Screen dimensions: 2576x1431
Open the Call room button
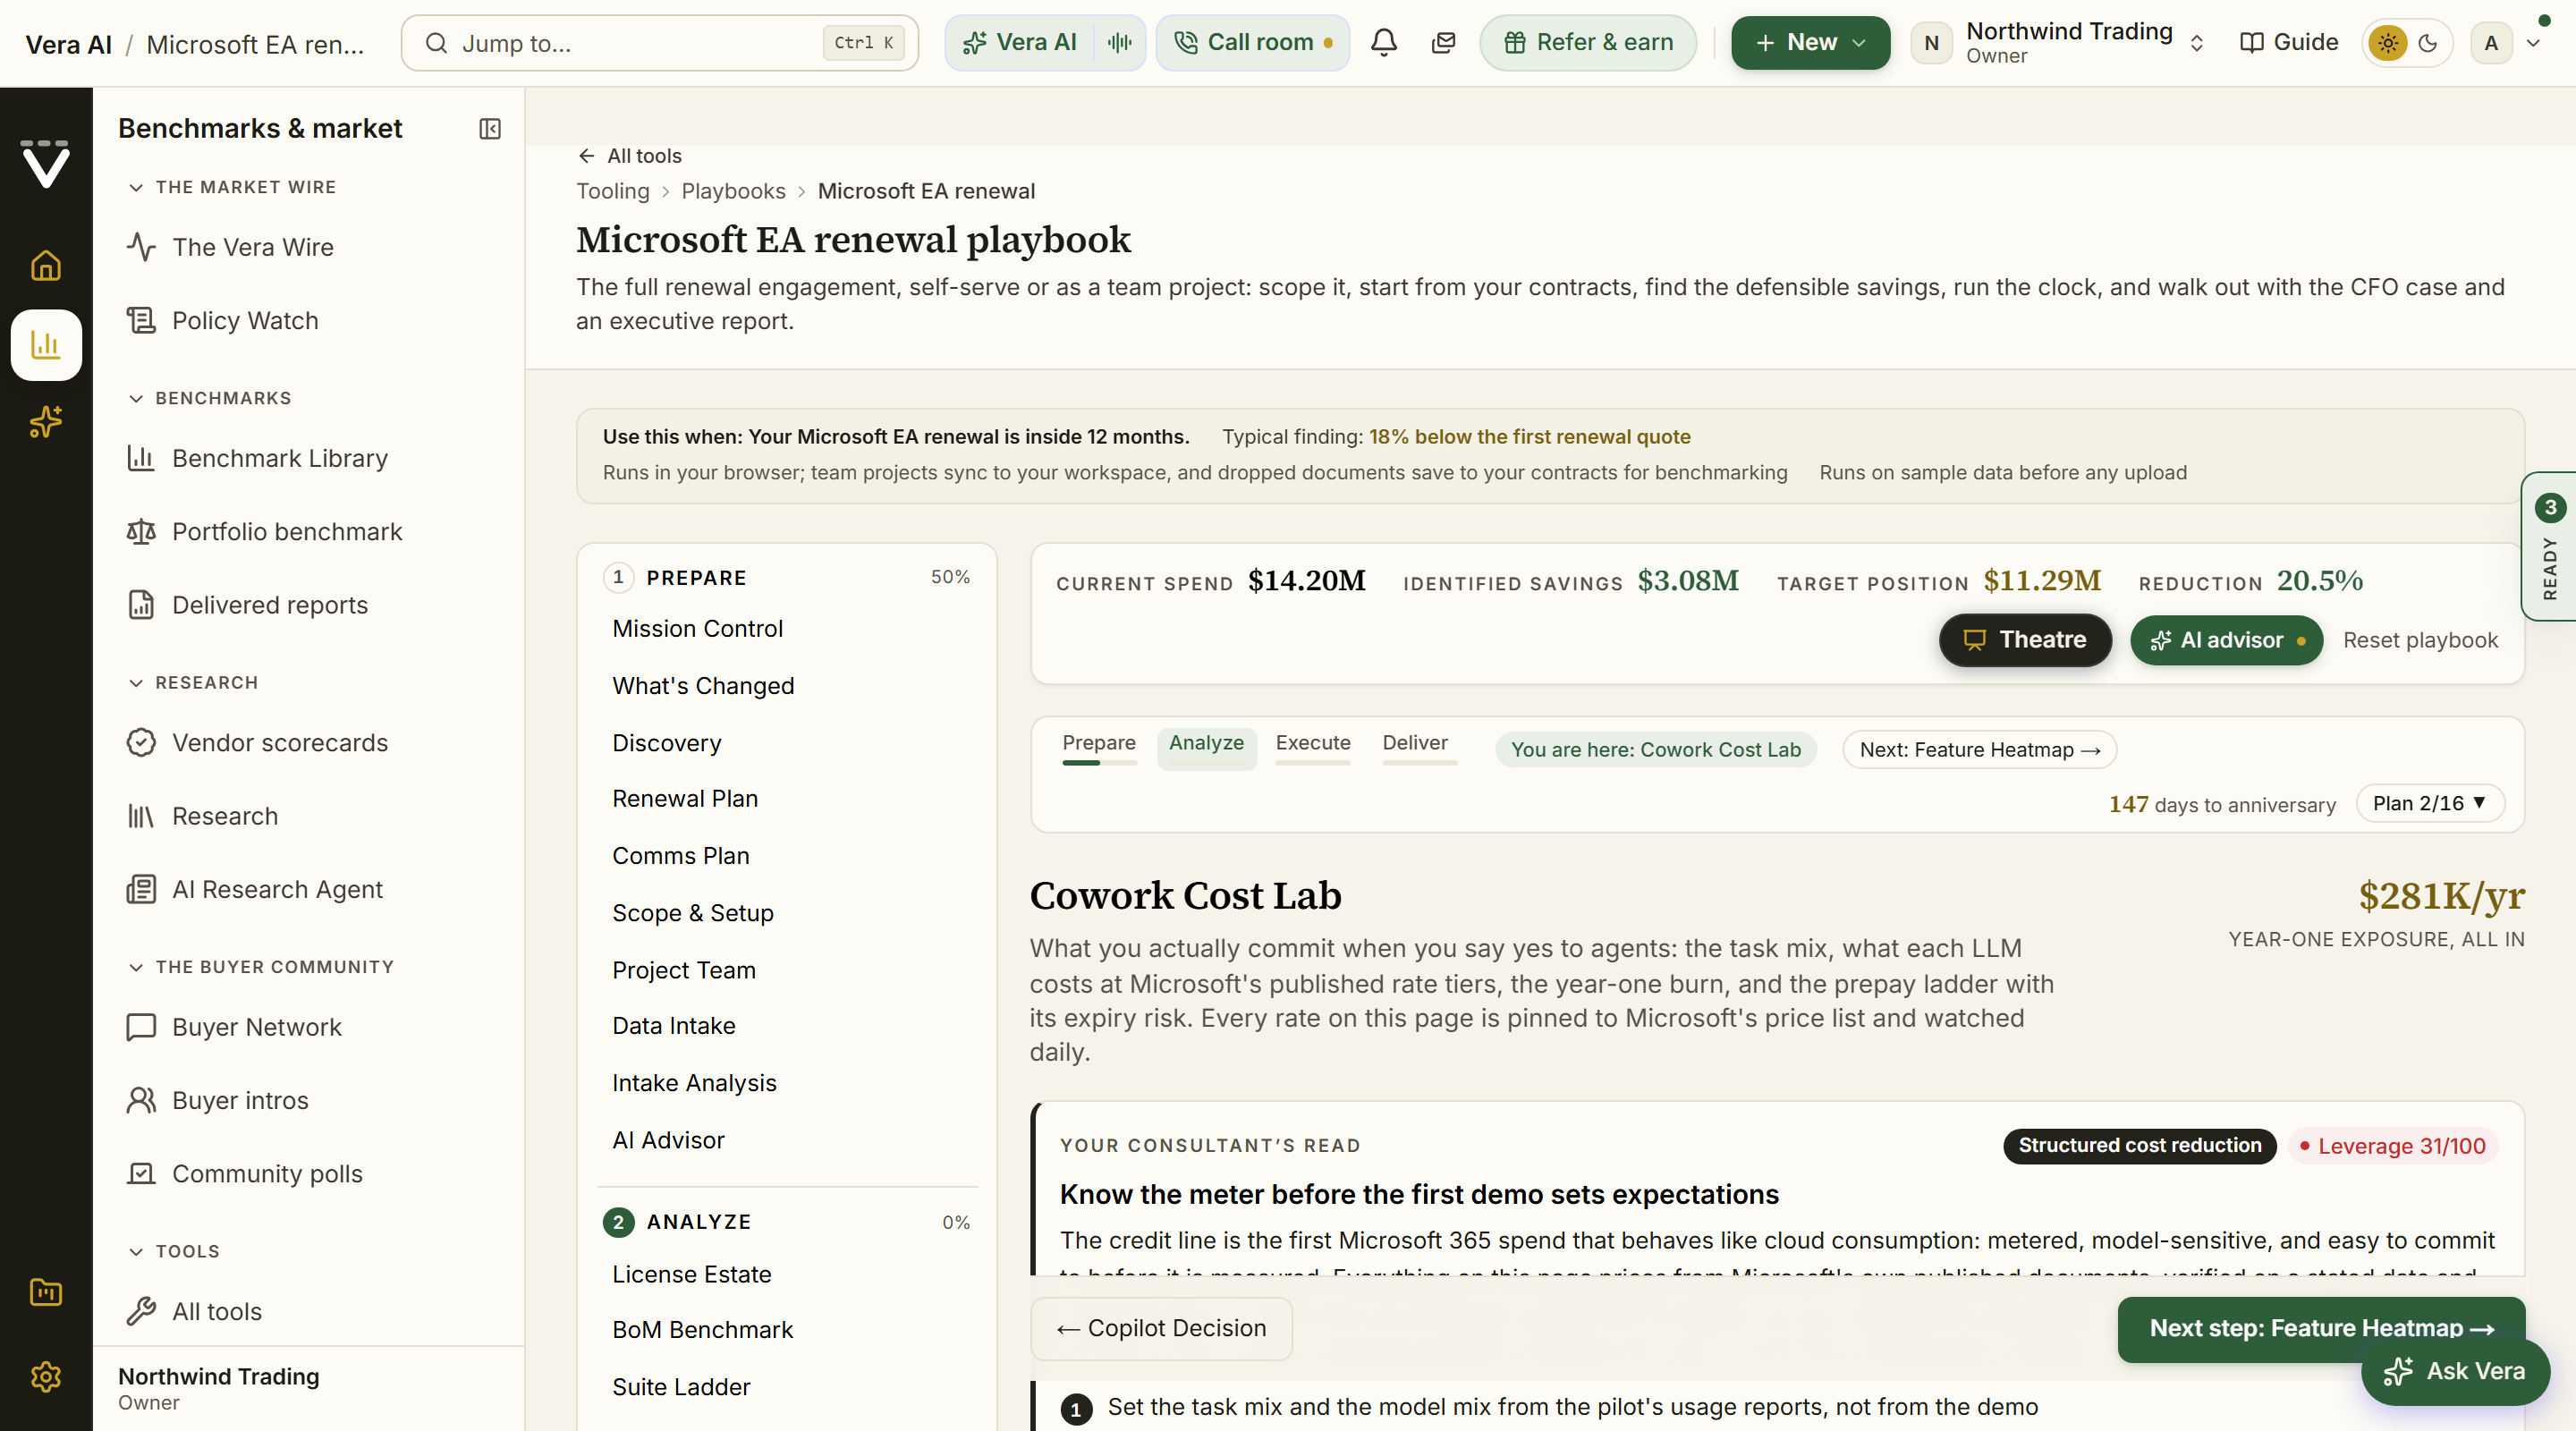pos(1252,43)
